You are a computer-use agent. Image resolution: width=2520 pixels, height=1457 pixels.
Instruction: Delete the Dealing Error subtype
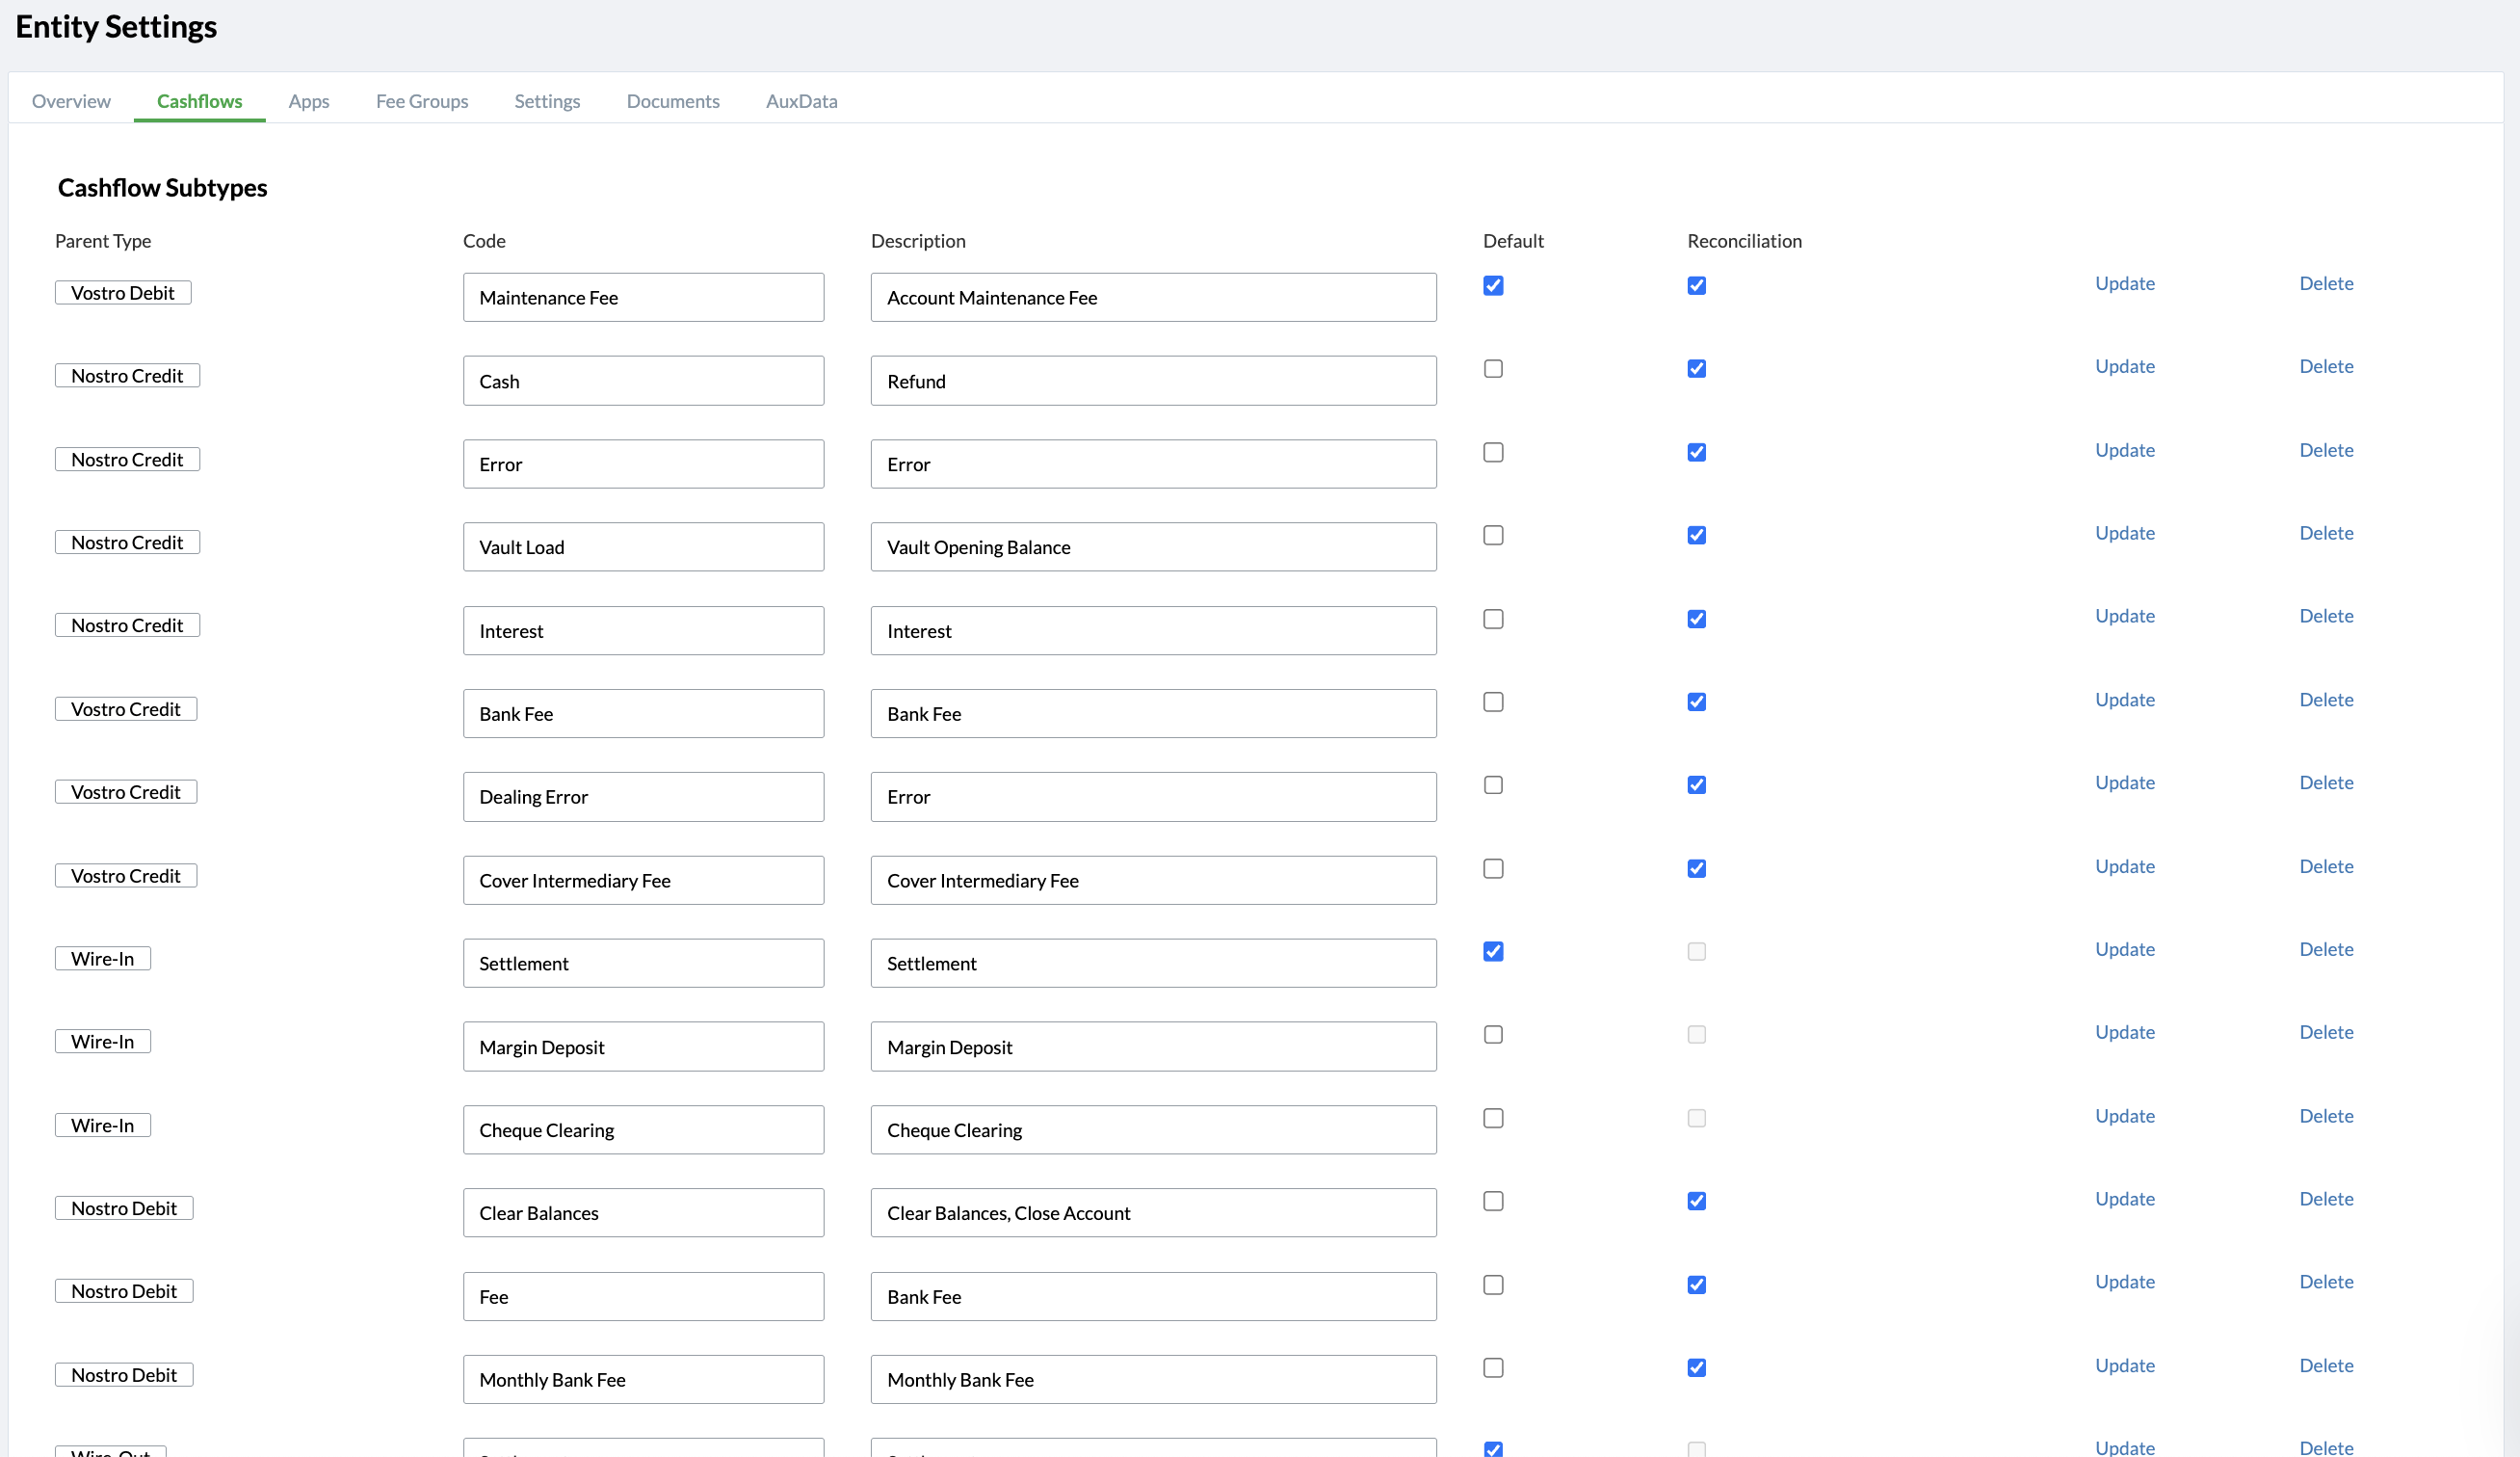2325,782
